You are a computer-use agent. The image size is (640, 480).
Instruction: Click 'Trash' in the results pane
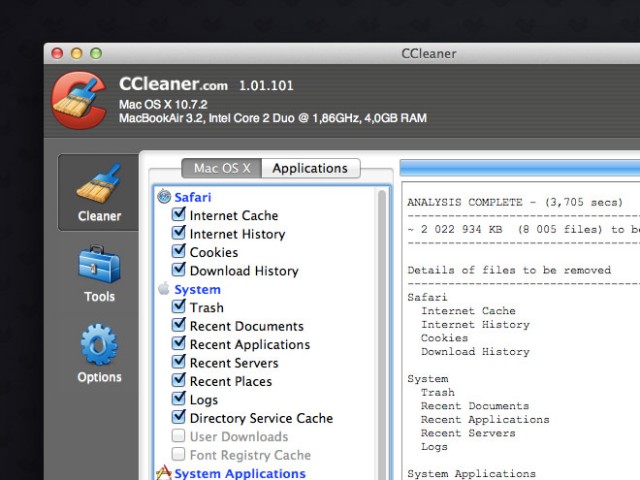pyautogui.click(x=438, y=392)
